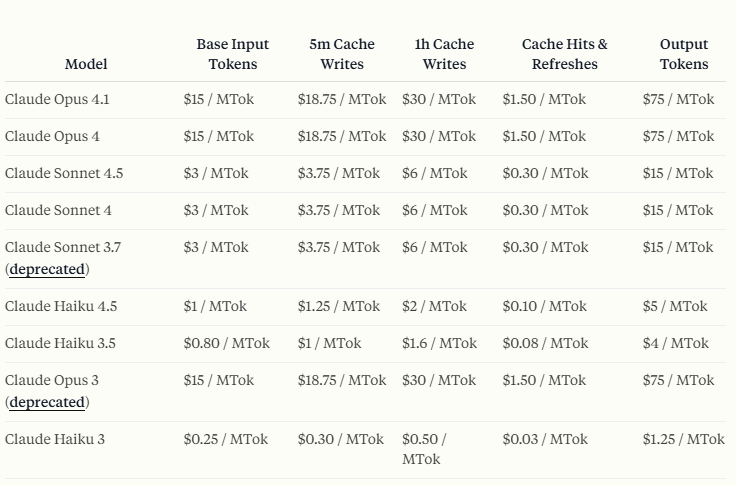The height and width of the screenshot is (486, 736).
Task: Click the Claude Opus 4 row label
Action: point(52,136)
